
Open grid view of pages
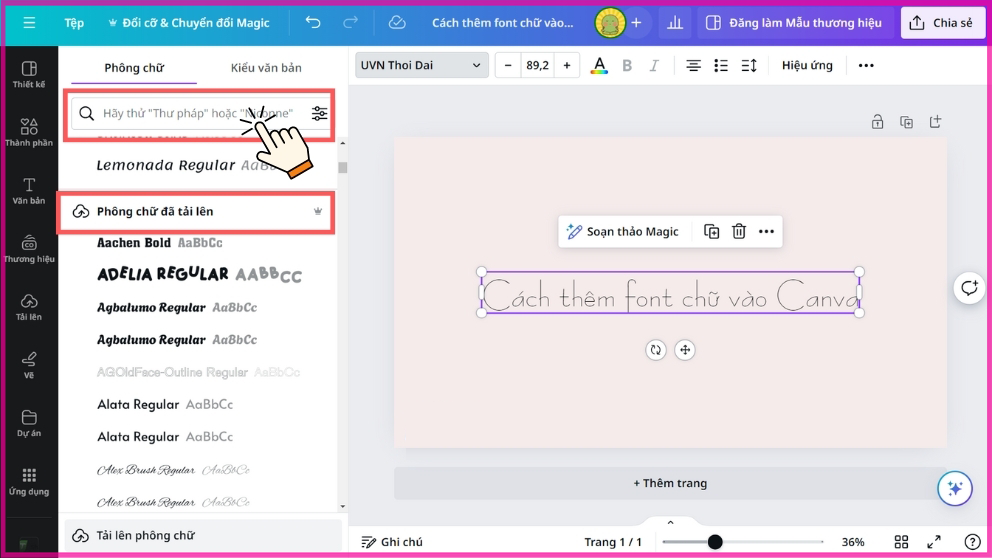coord(902,542)
